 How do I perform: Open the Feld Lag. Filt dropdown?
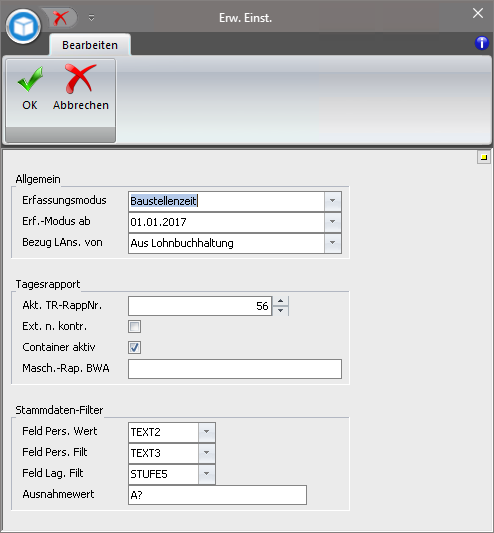point(206,474)
